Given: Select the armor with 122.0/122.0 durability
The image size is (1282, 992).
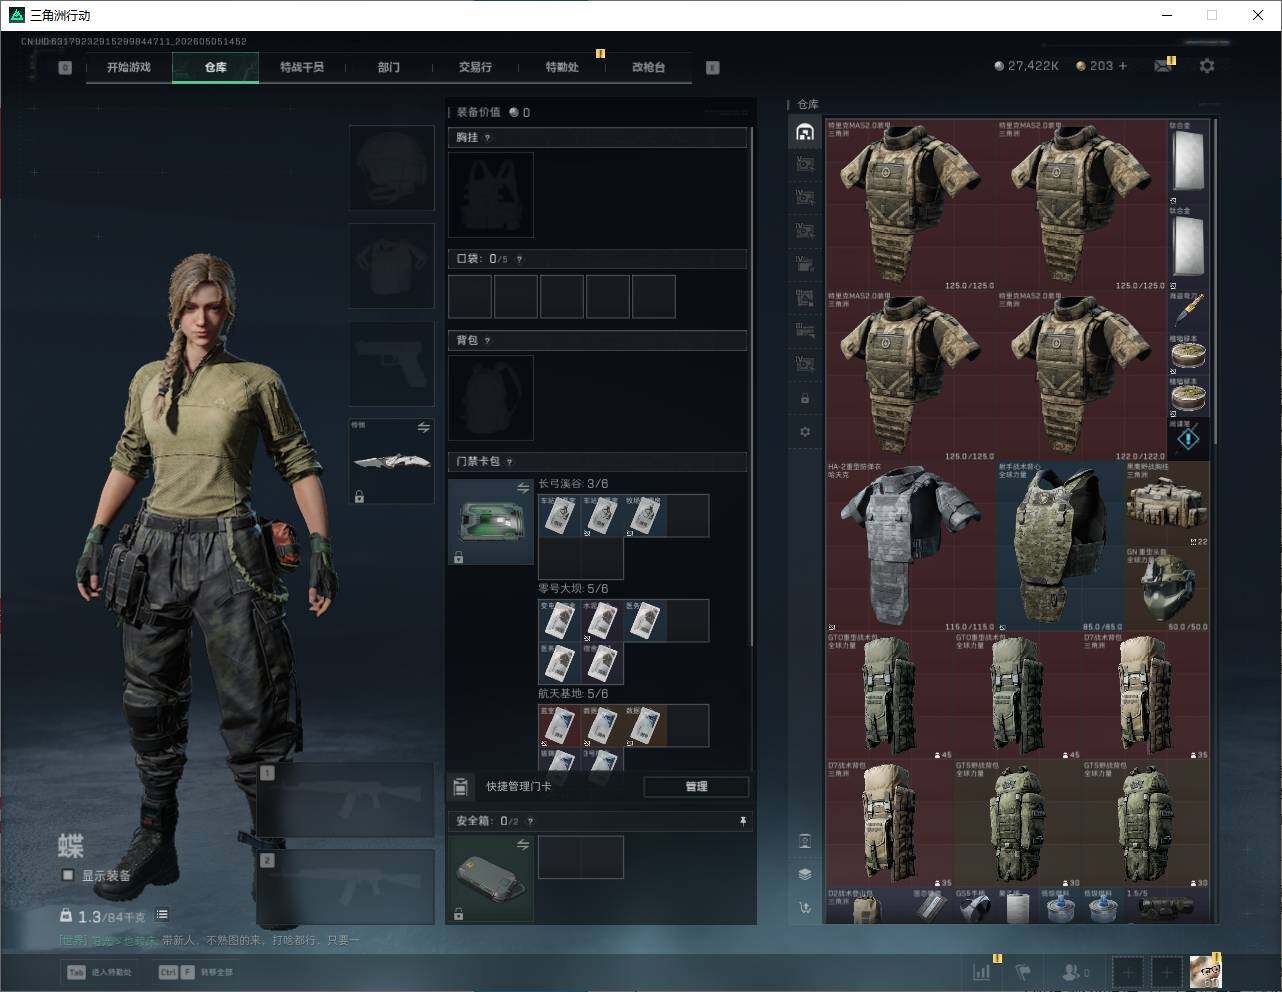Looking at the screenshot, I should coord(1082,376).
